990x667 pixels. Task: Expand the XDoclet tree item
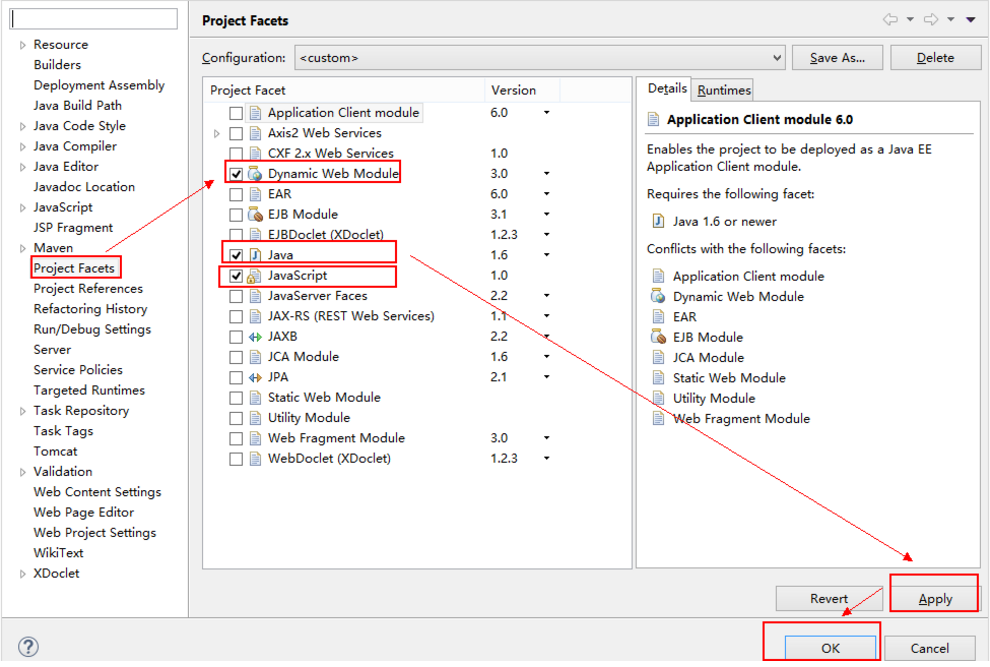click(x=23, y=574)
